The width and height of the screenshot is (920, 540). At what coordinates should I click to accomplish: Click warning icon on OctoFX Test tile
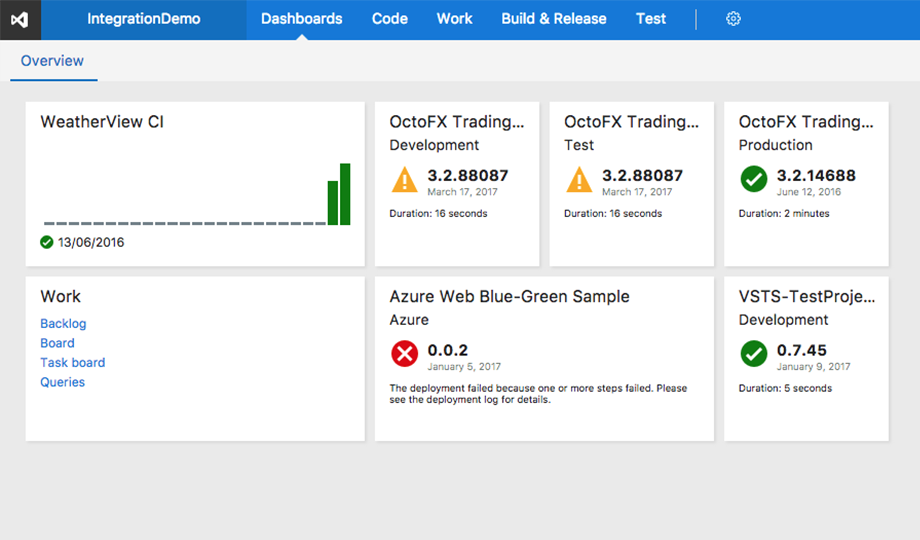(x=579, y=180)
